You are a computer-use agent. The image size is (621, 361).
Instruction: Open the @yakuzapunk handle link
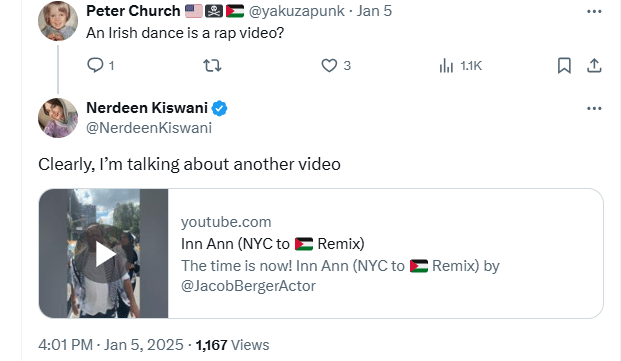pos(297,11)
